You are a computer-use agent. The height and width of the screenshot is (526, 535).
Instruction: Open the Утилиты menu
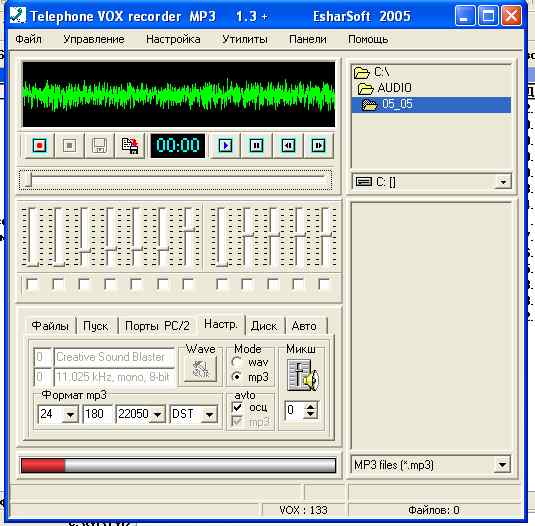coord(245,39)
